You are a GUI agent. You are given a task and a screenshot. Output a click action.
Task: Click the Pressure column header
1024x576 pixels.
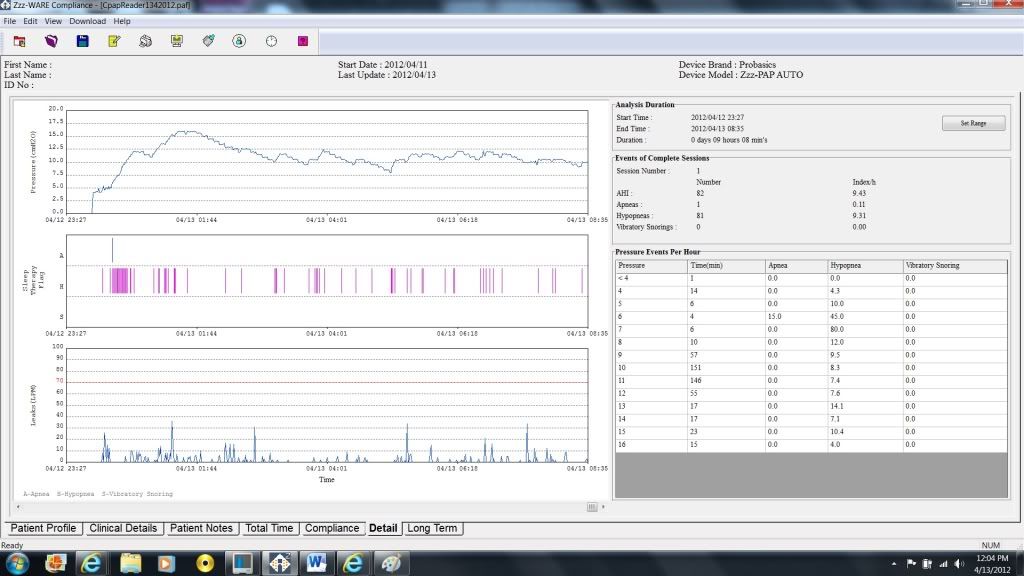coord(651,266)
